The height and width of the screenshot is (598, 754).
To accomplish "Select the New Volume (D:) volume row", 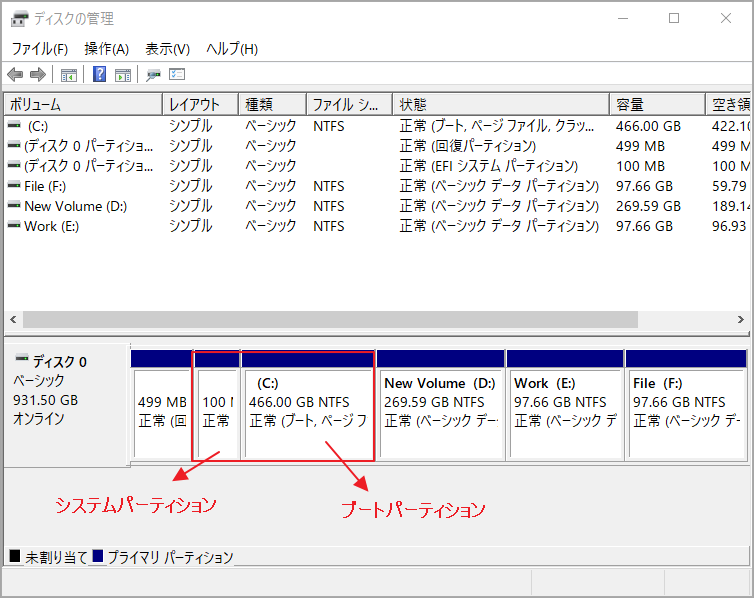I will (377, 206).
